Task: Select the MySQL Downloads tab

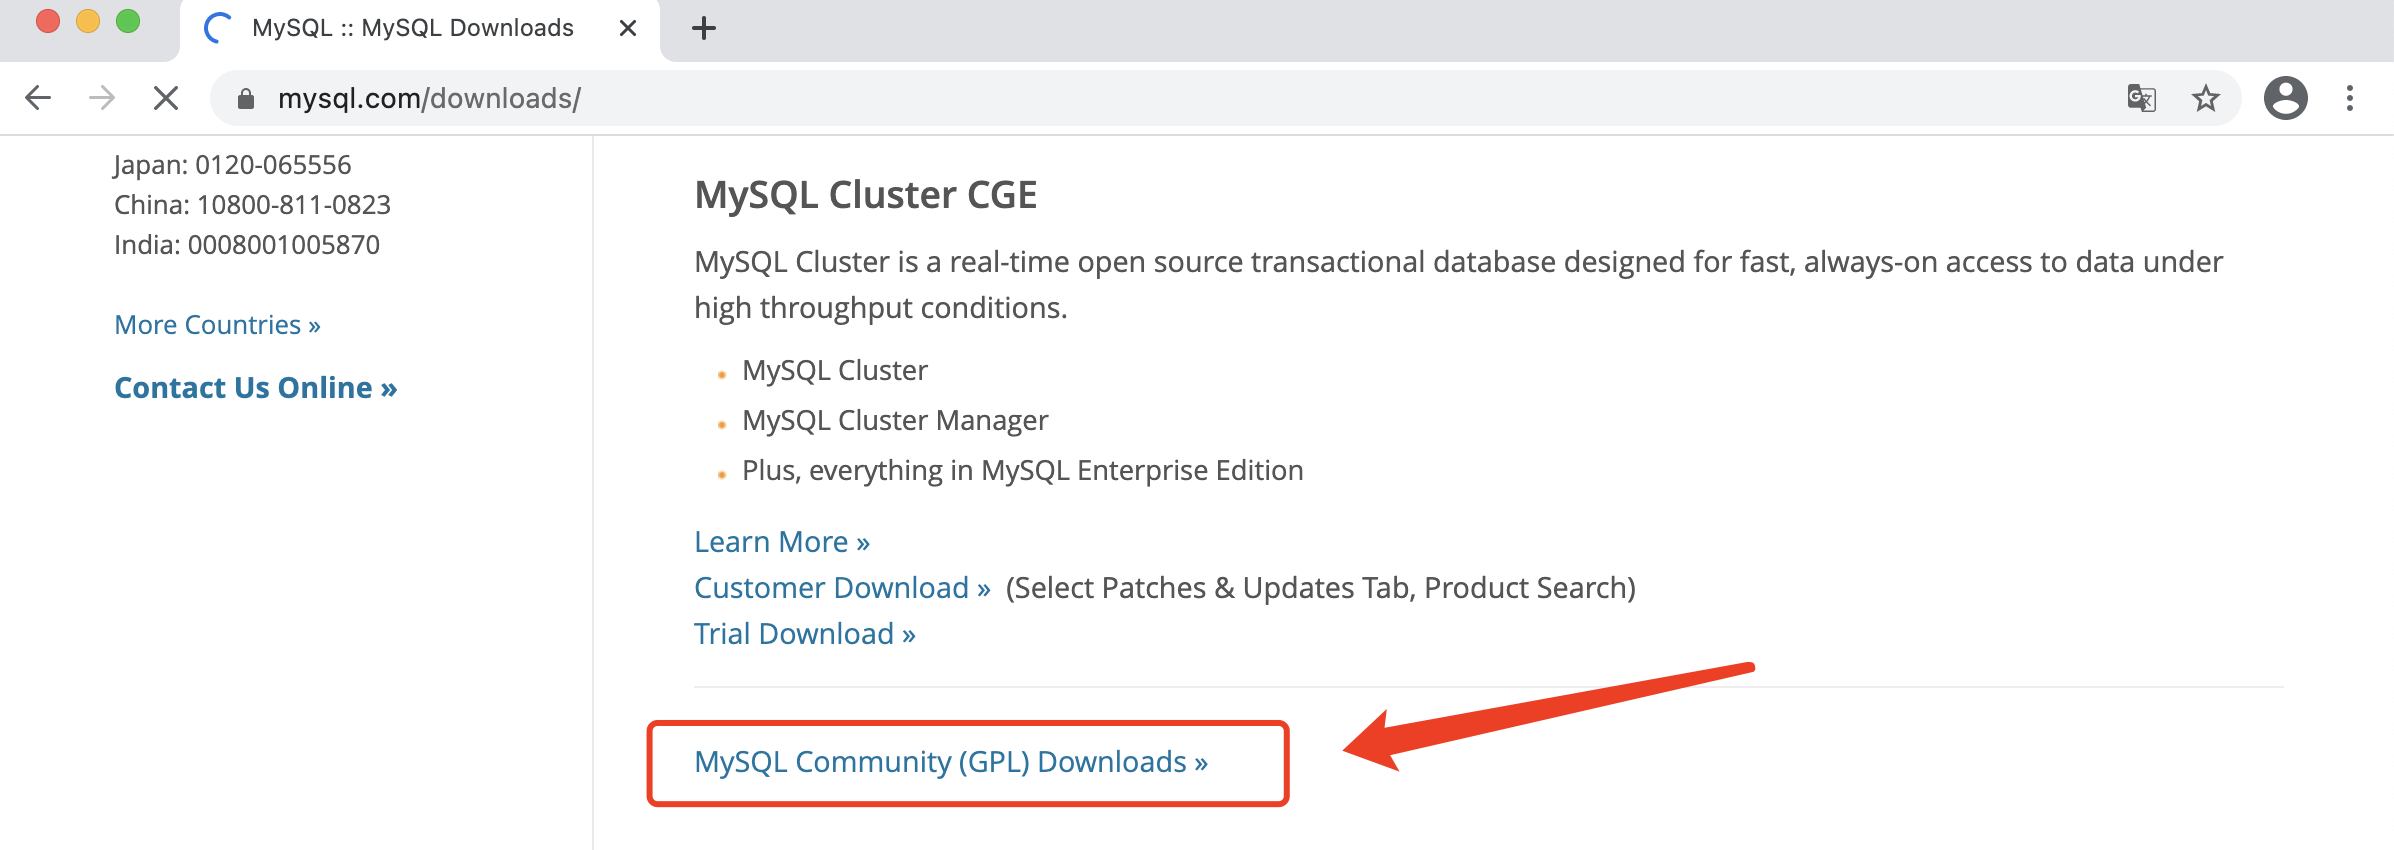Action: 412,28
